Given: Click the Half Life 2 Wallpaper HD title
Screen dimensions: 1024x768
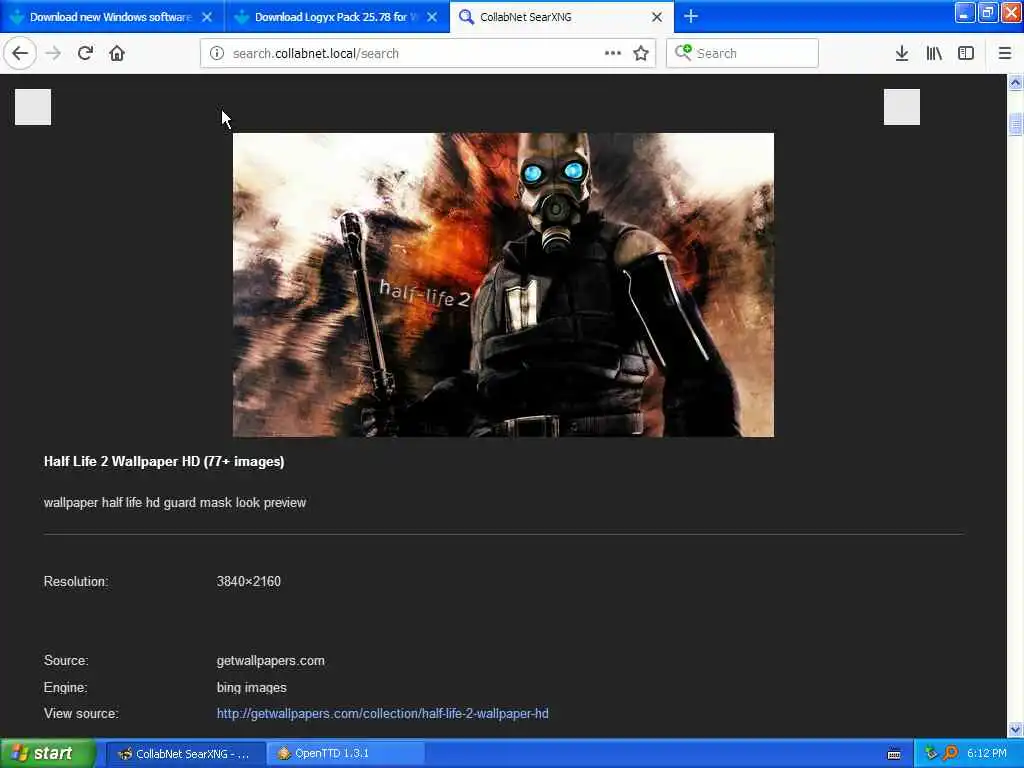Looking at the screenshot, I should pyautogui.click(x=164, y=462).
